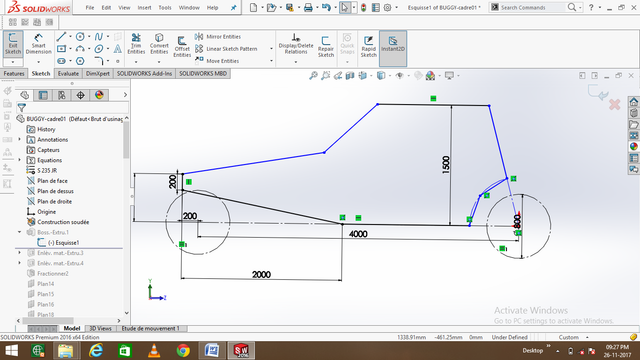Screen dimensions: 640x360
Task: Open the Trim Entities dropdown arrow
Action: click(136, 62)
